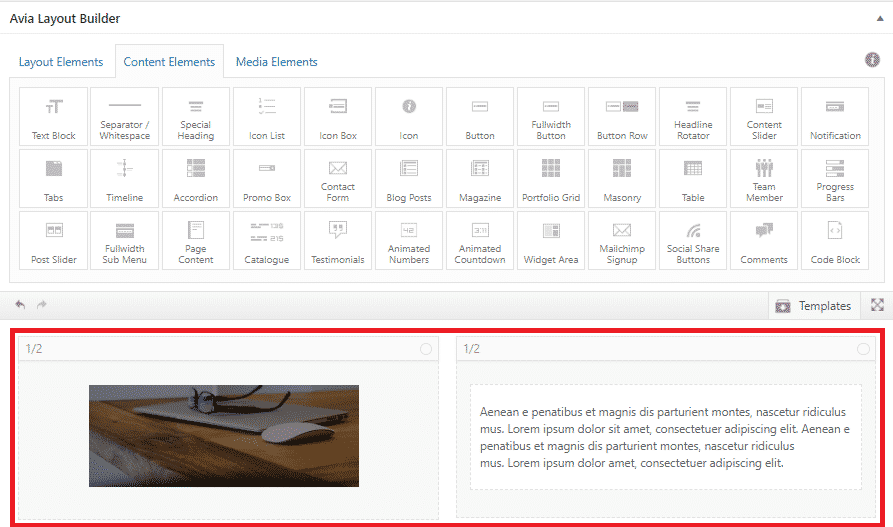Open the builder info icon
Image resolution: width=893 pixels, height=527 pixels.
coord(872,59)
